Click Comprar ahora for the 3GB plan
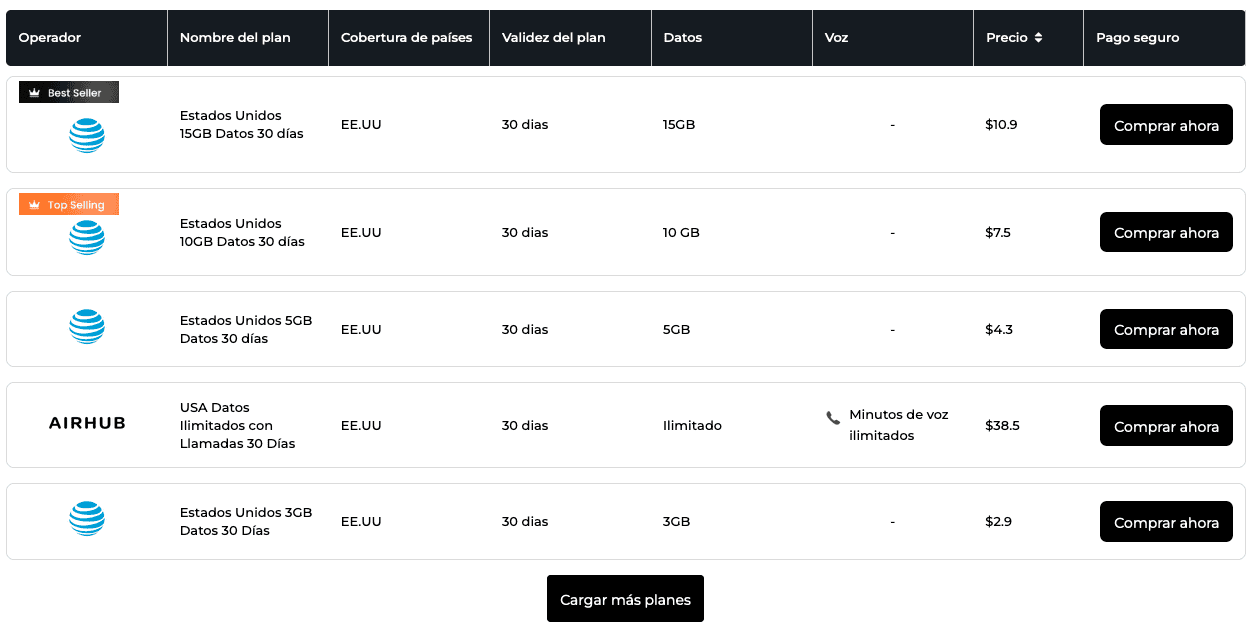The image size is (1251, 628). pos(1166,522)
